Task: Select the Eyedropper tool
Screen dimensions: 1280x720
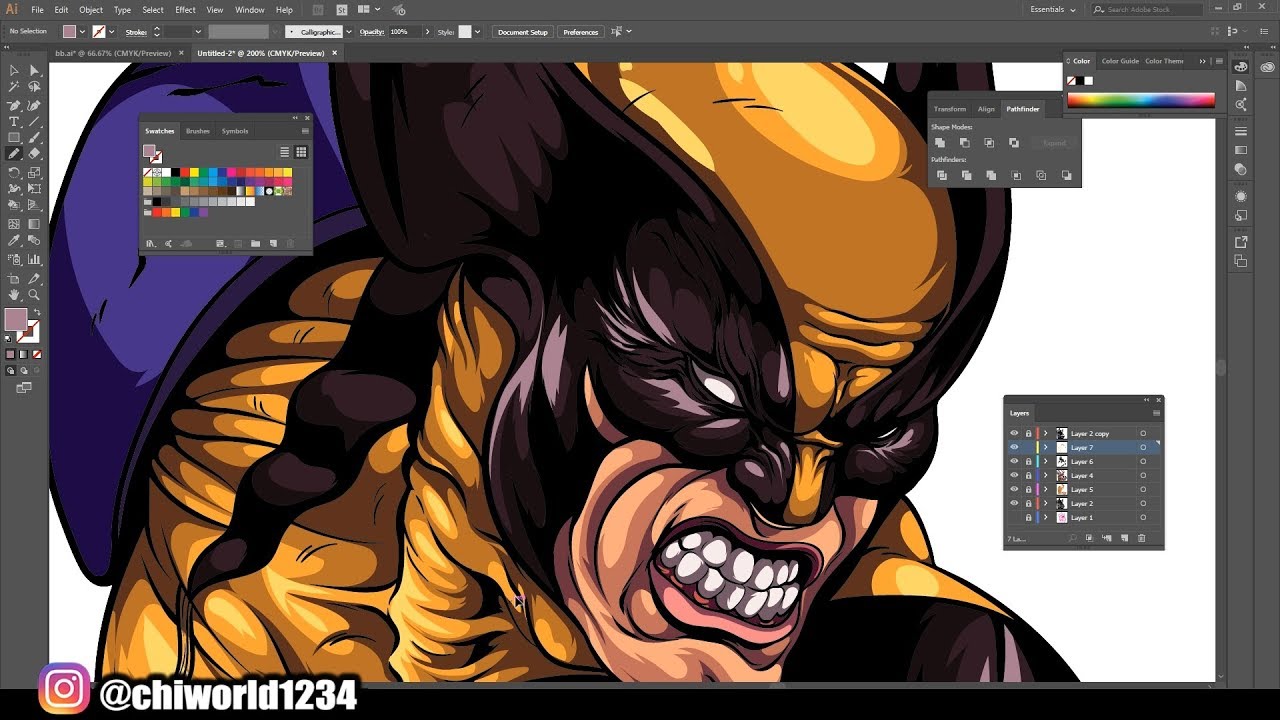Action: pyautogui.click(x=14, y=241)
